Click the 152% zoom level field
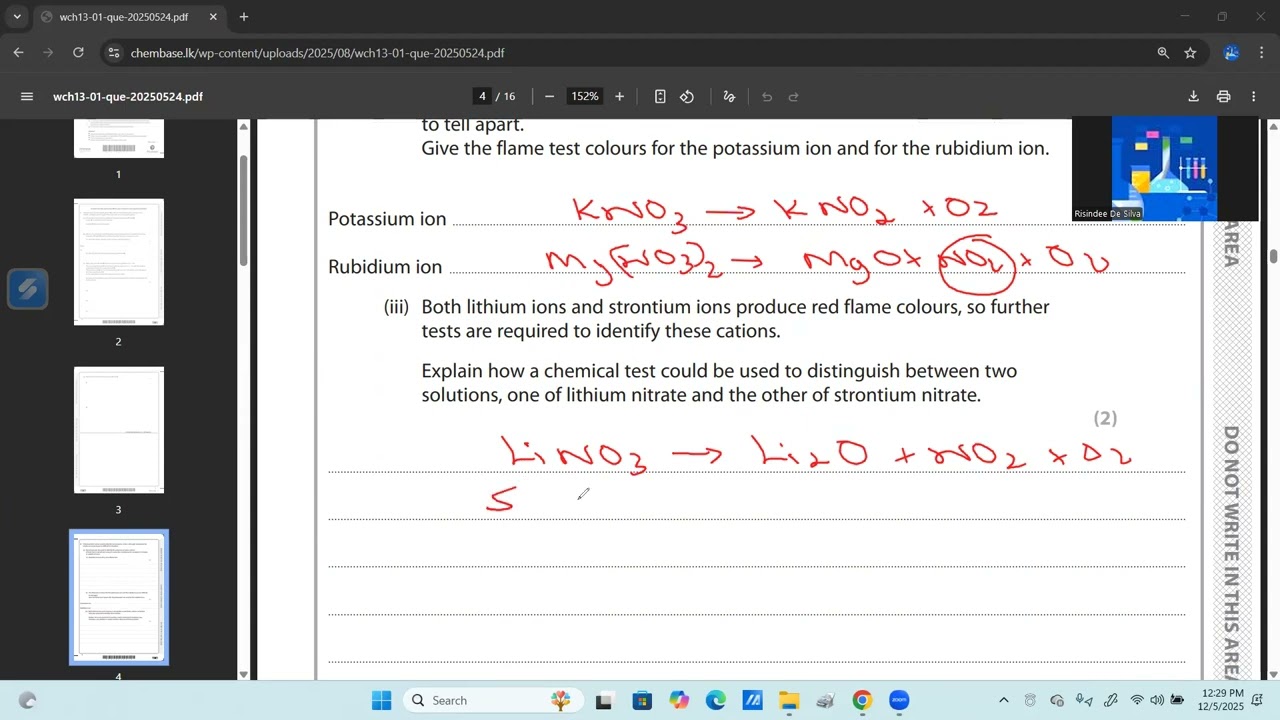The image size is (1280, 720). tap(584, 97)
